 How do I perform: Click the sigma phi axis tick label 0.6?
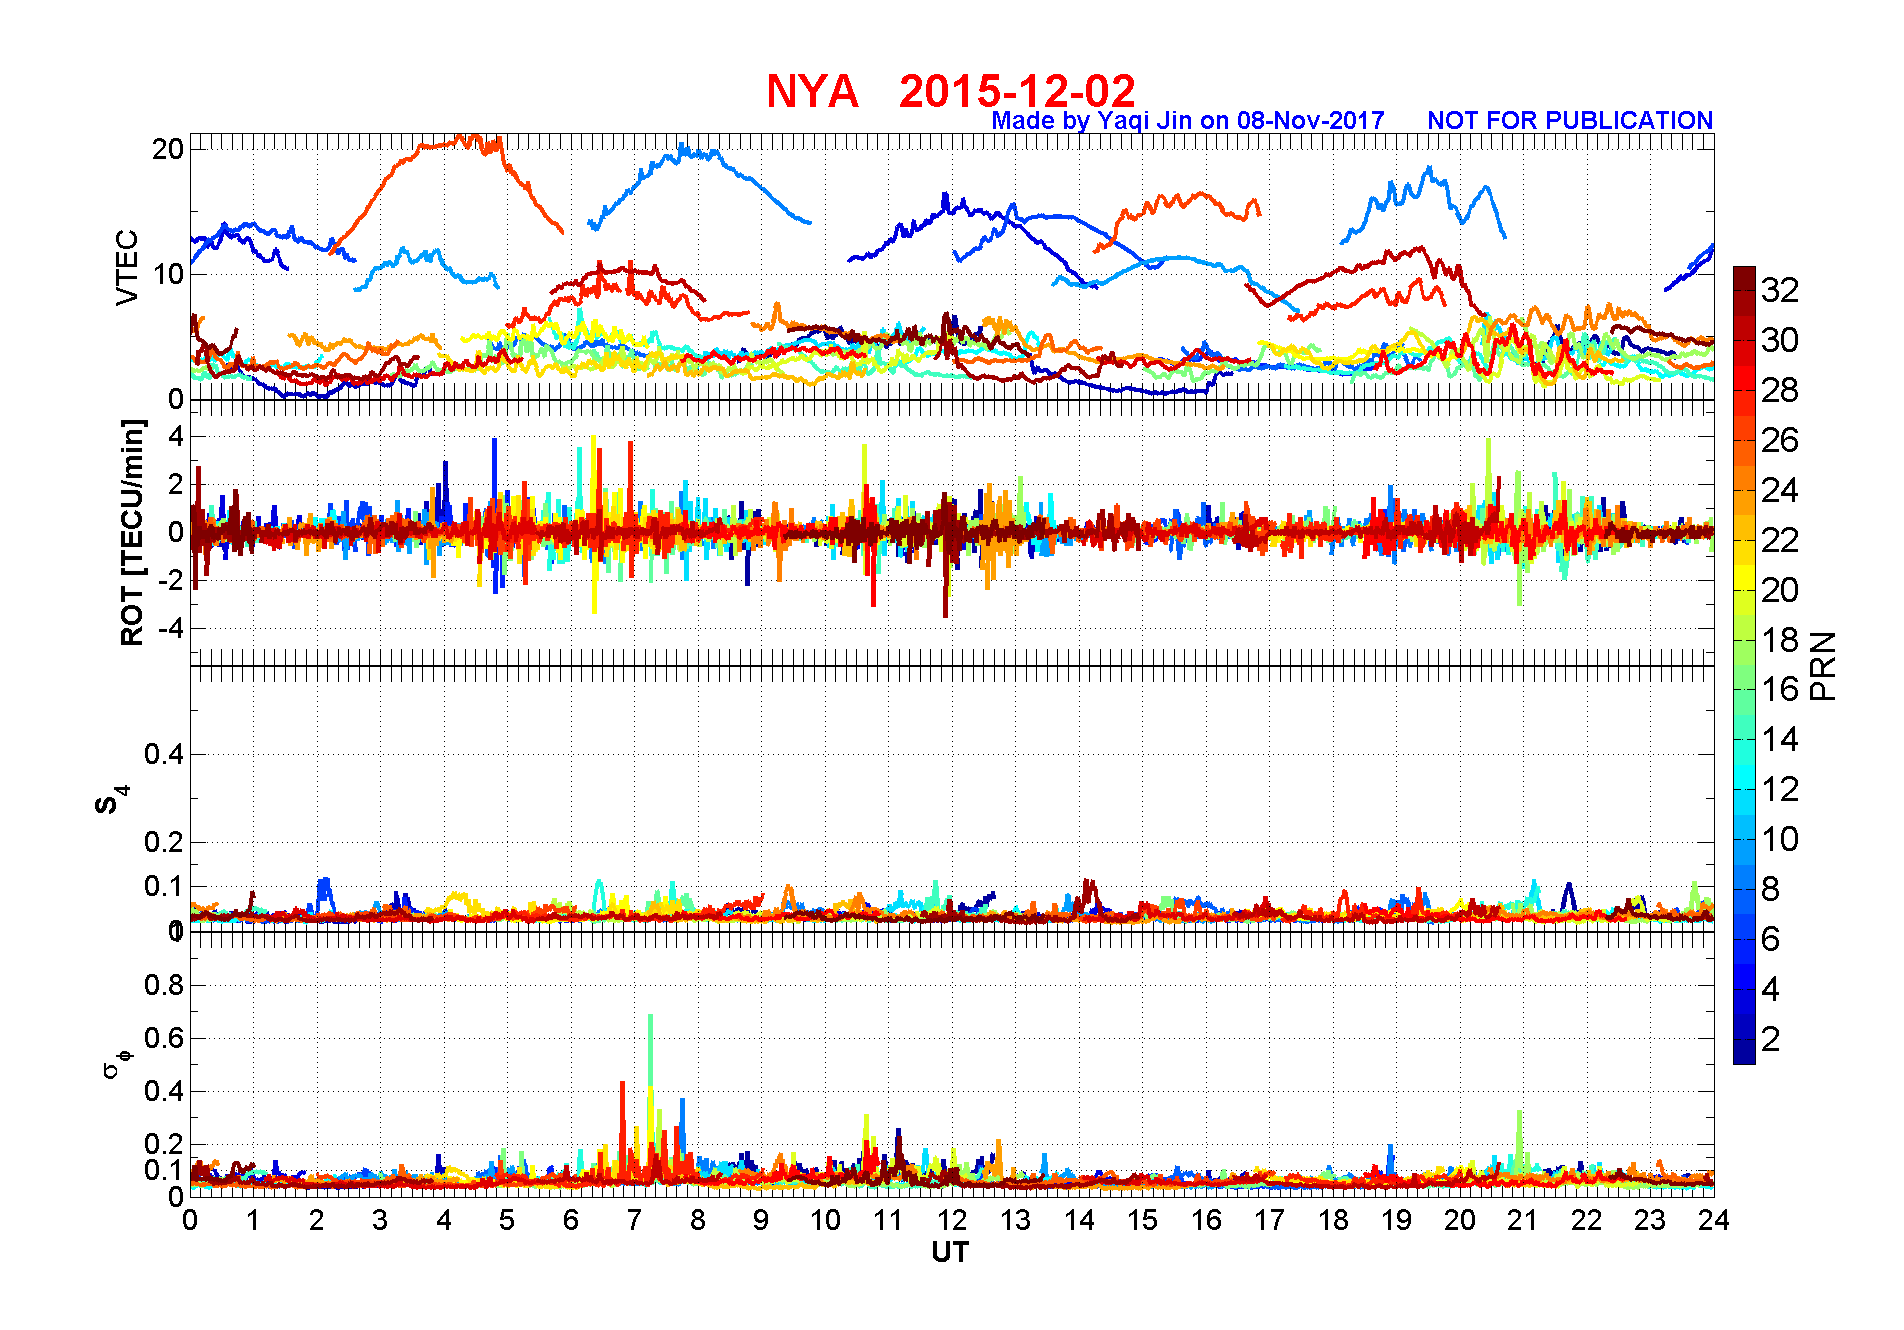click(164, 1038)
